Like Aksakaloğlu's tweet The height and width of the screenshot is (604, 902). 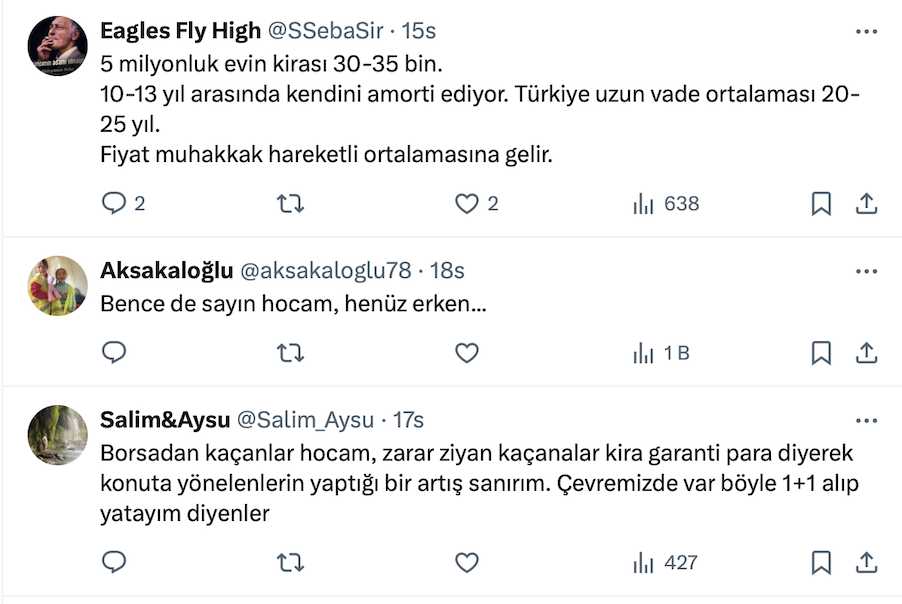(467, 353)
